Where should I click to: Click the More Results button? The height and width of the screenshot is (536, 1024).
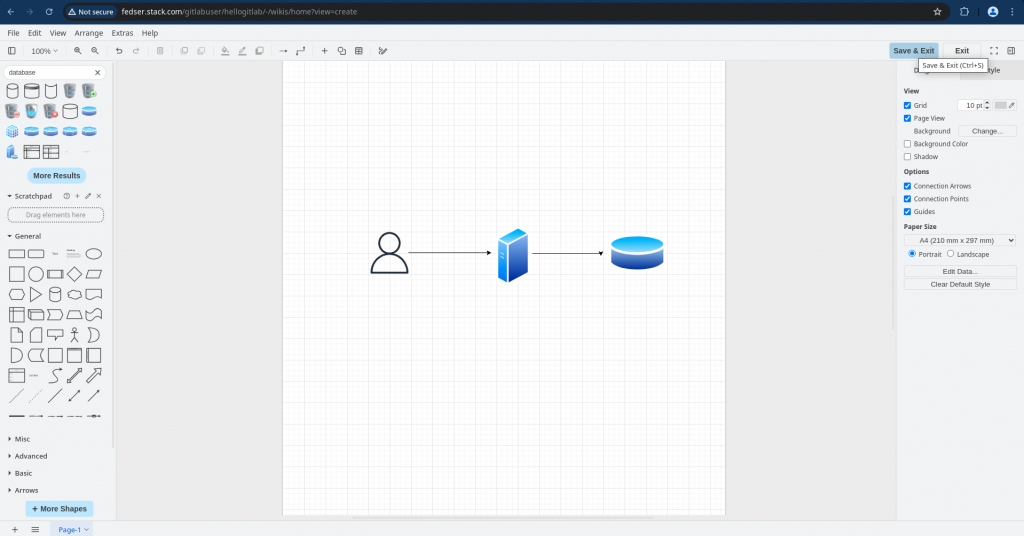click(56, 176)
